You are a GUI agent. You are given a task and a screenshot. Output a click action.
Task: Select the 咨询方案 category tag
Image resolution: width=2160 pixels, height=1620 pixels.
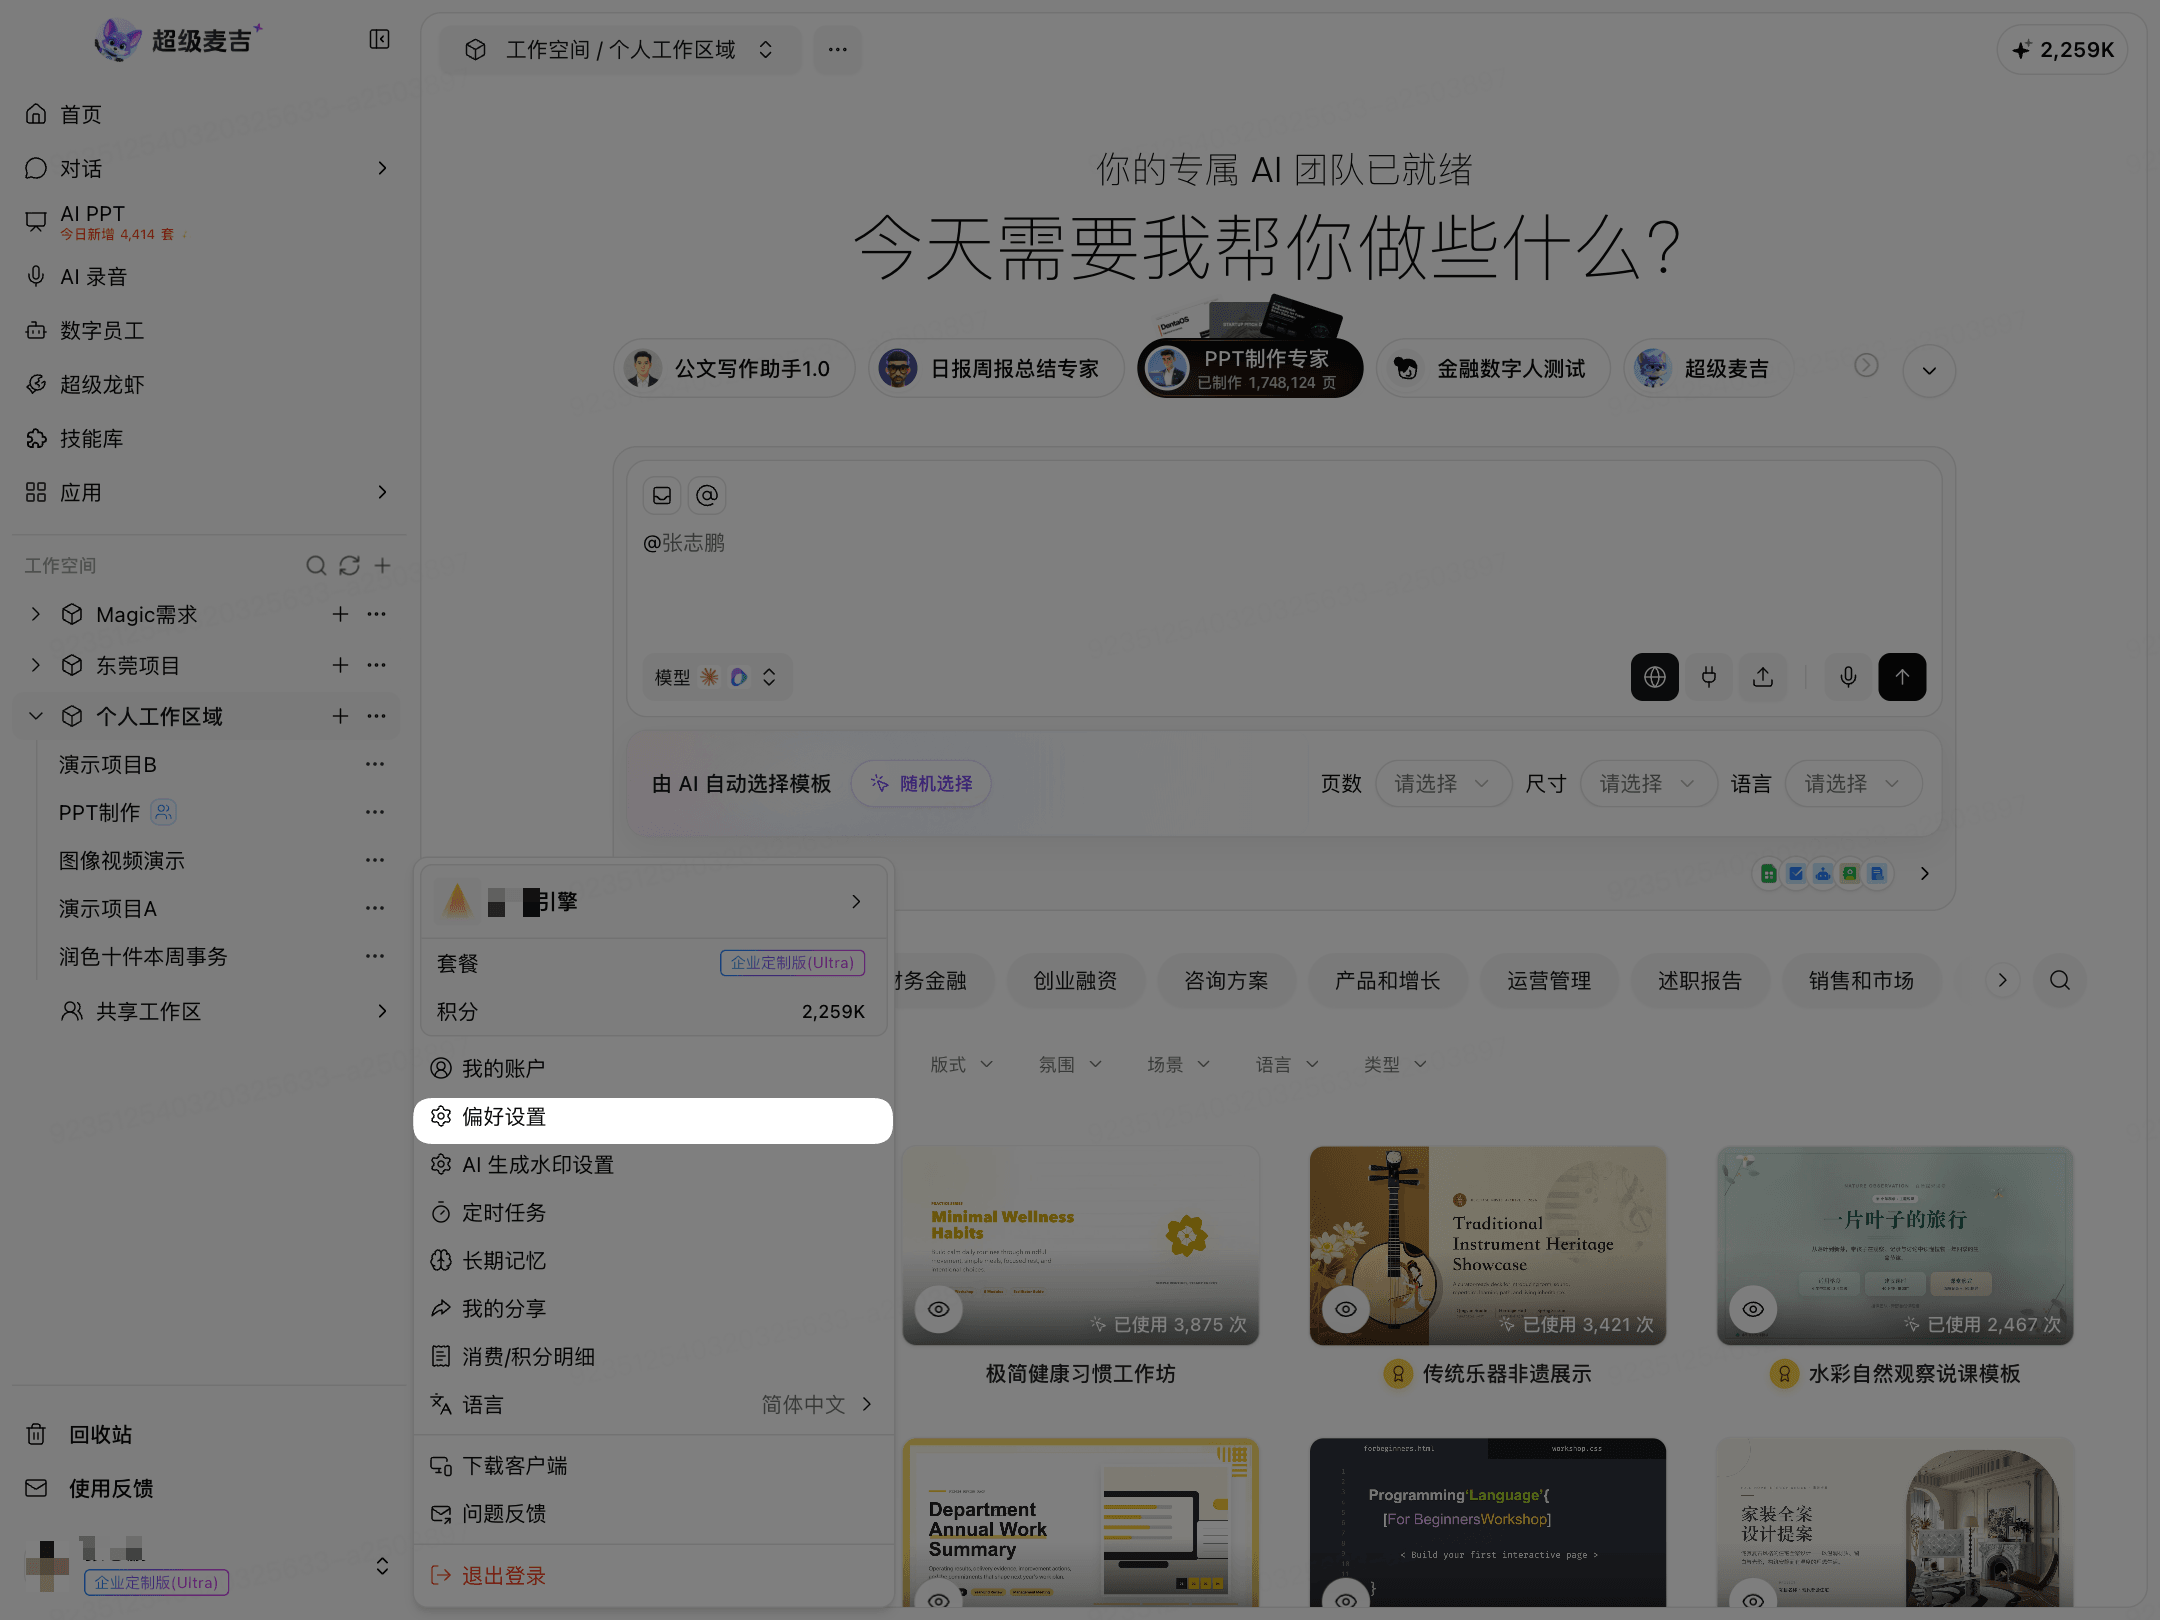pos(1226,981)
